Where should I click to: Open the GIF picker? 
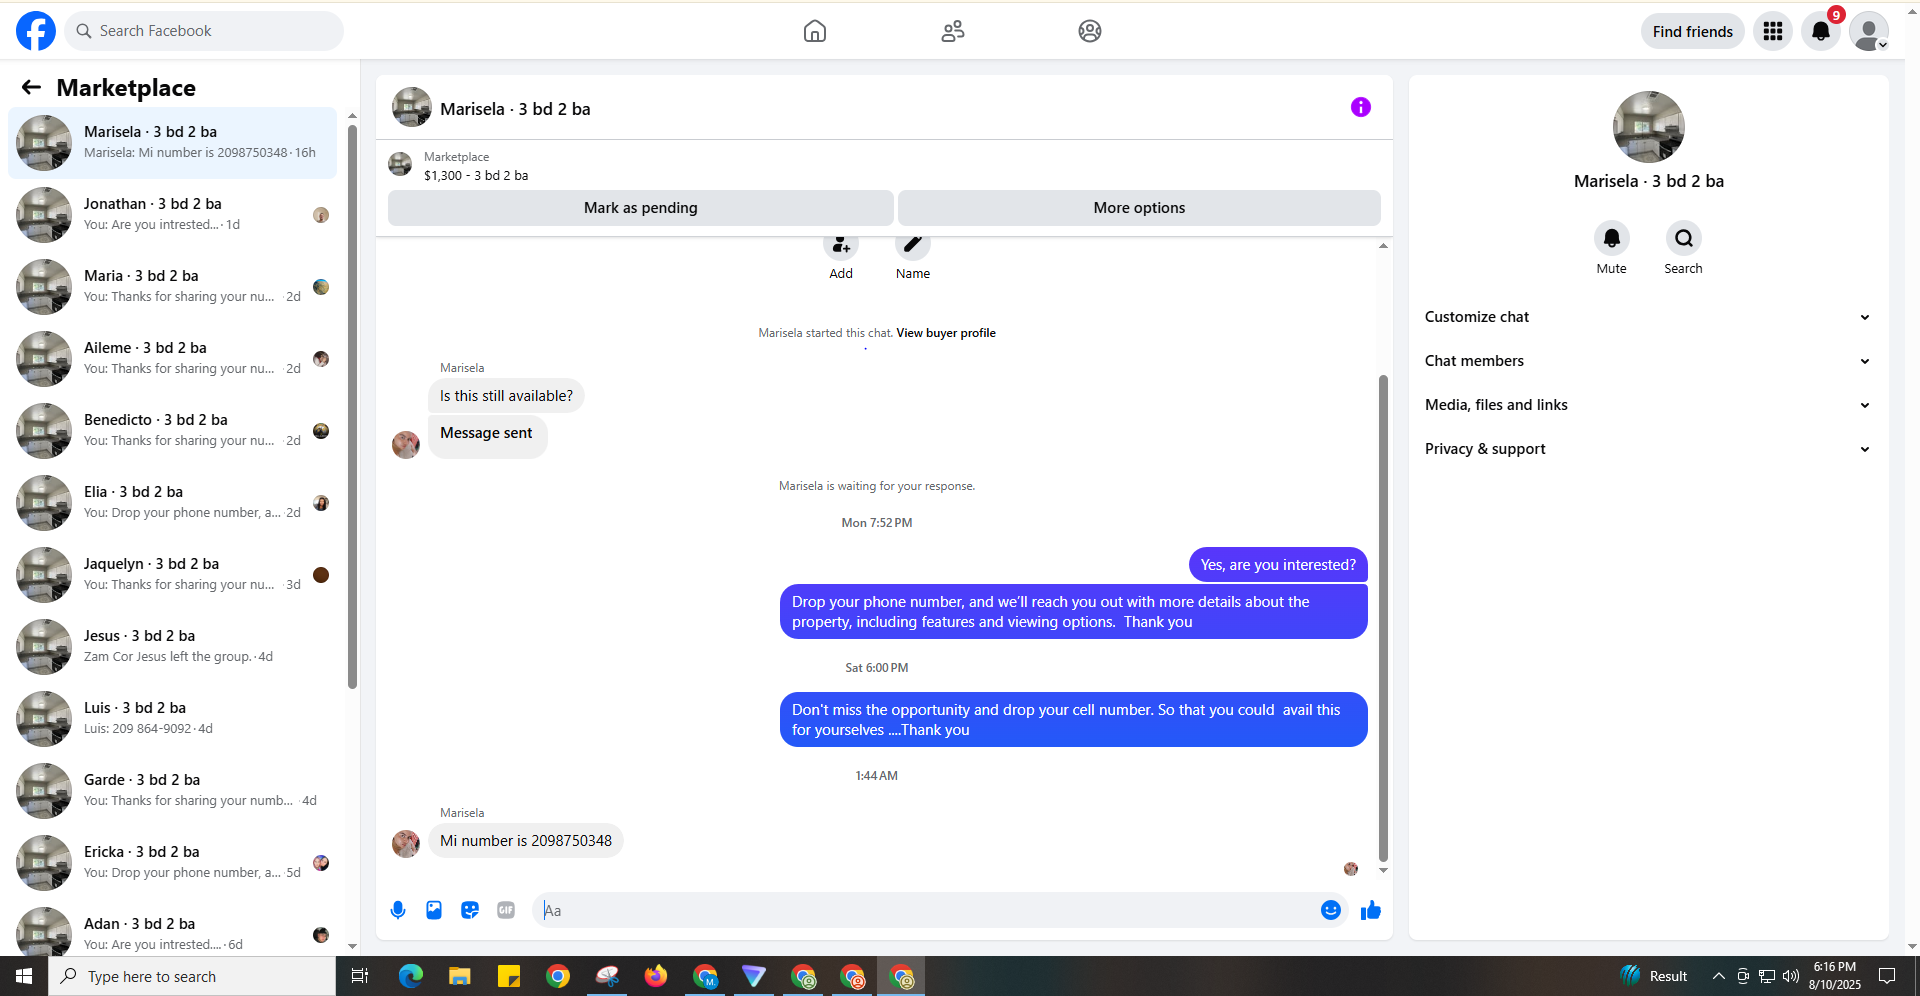[506, 910]
